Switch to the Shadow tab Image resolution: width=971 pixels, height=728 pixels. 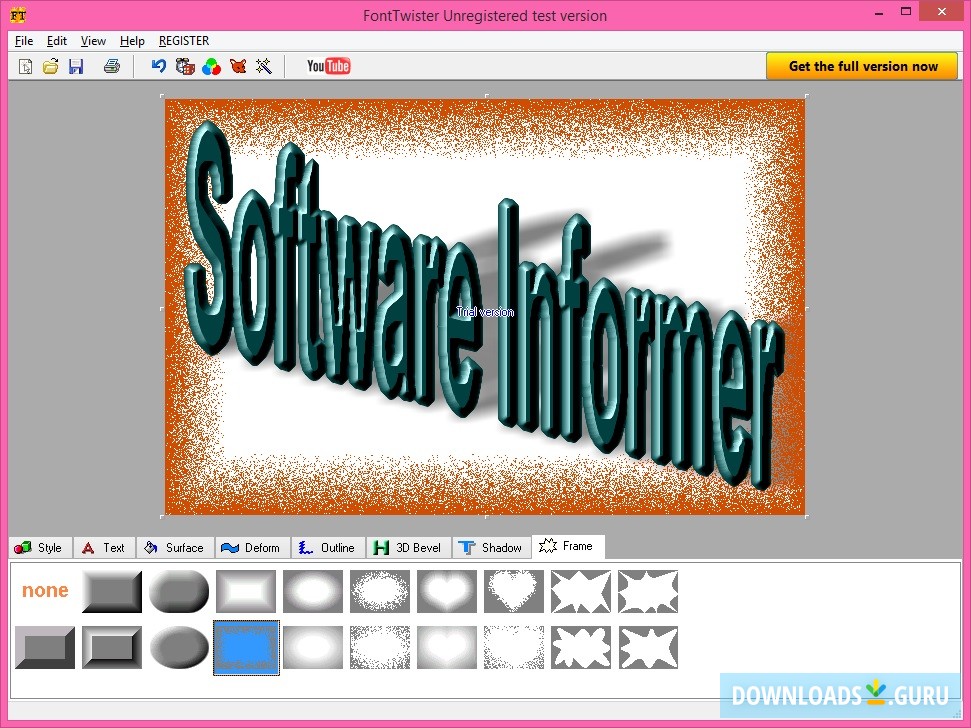(491, 548)
